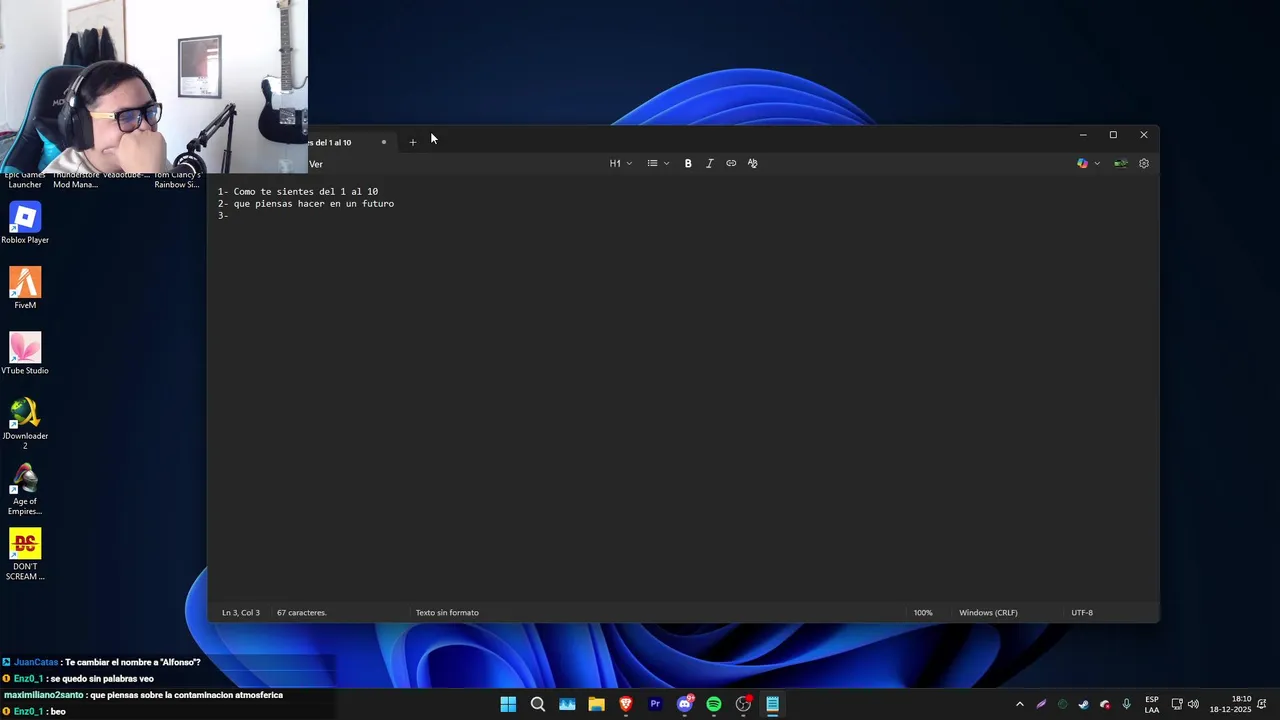The image size is (1280, 720).
Task: Open Brave browser from taskbar
Action: tap(626, 704)
